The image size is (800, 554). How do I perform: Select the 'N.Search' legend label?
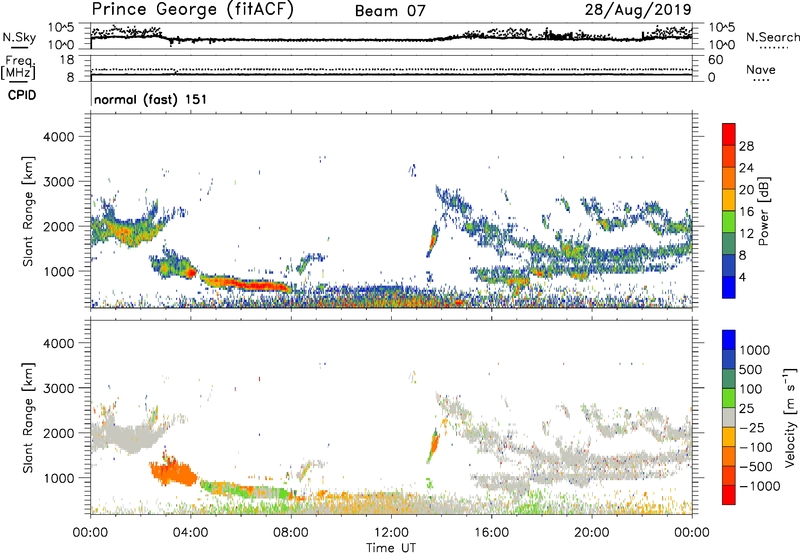pos(773,37)
